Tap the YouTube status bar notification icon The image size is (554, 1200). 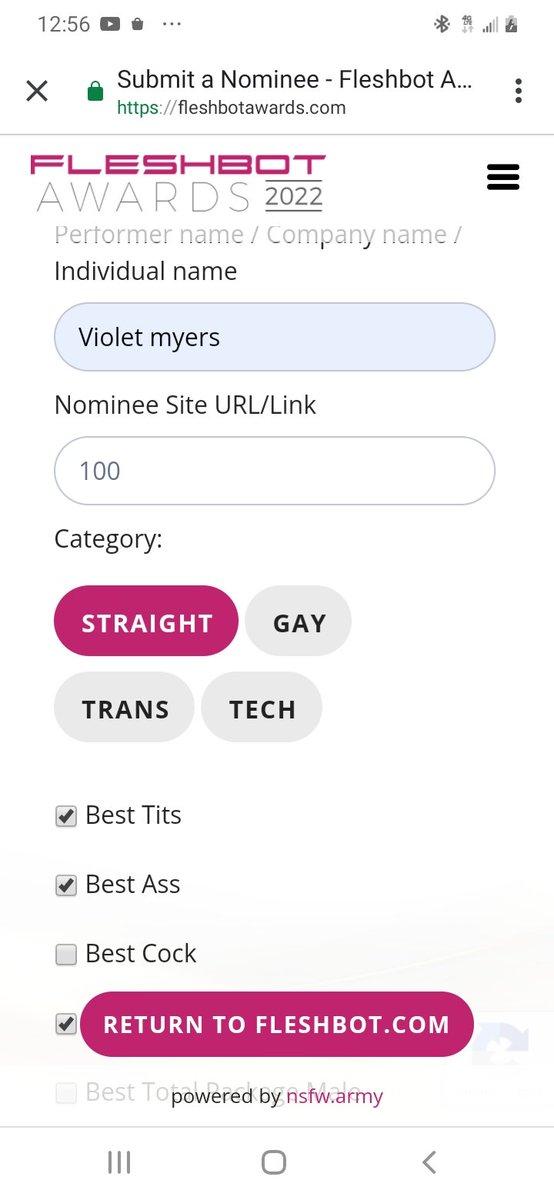110,24
